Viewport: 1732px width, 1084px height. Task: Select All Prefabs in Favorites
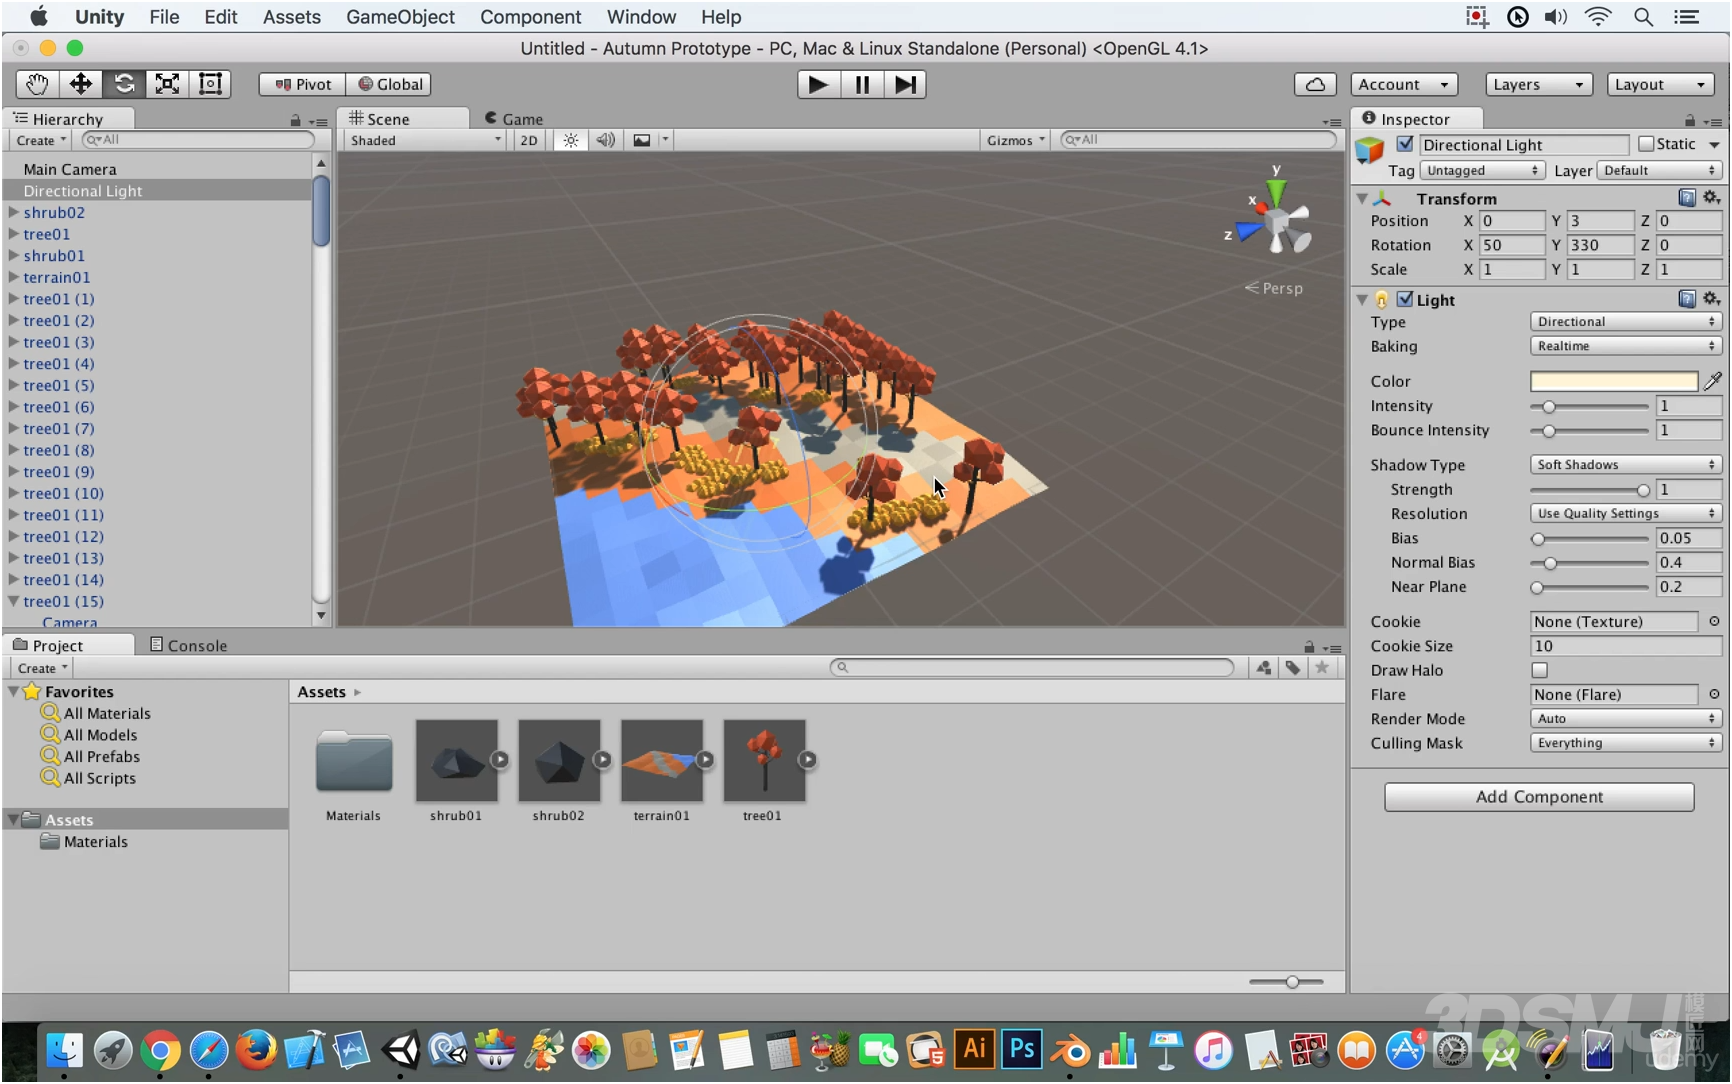click(x=102, y=756)
